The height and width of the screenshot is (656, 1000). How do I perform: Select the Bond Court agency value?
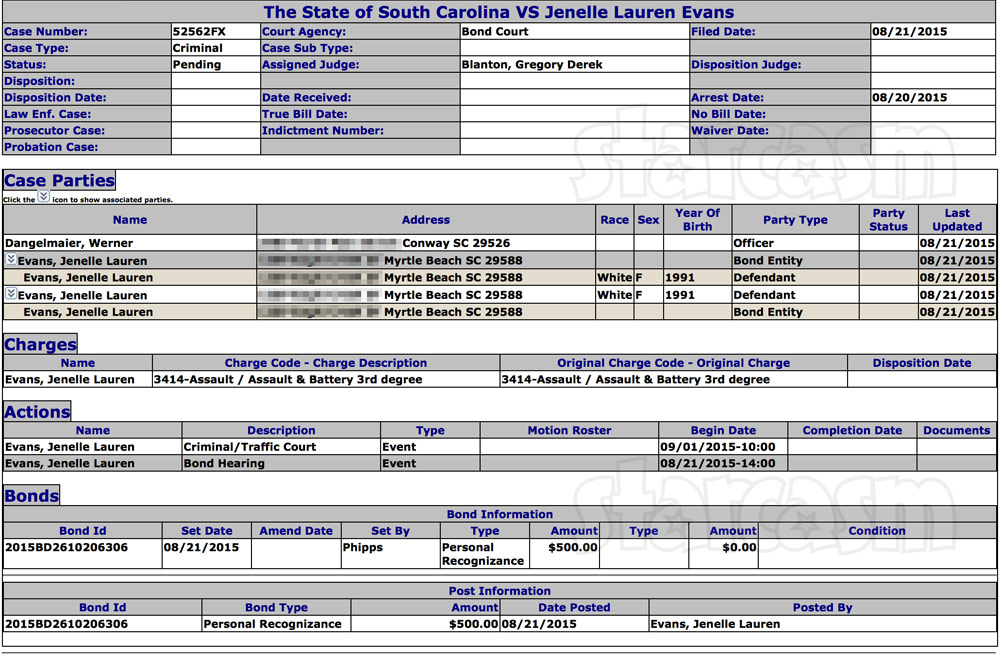[x=495, y=31]
